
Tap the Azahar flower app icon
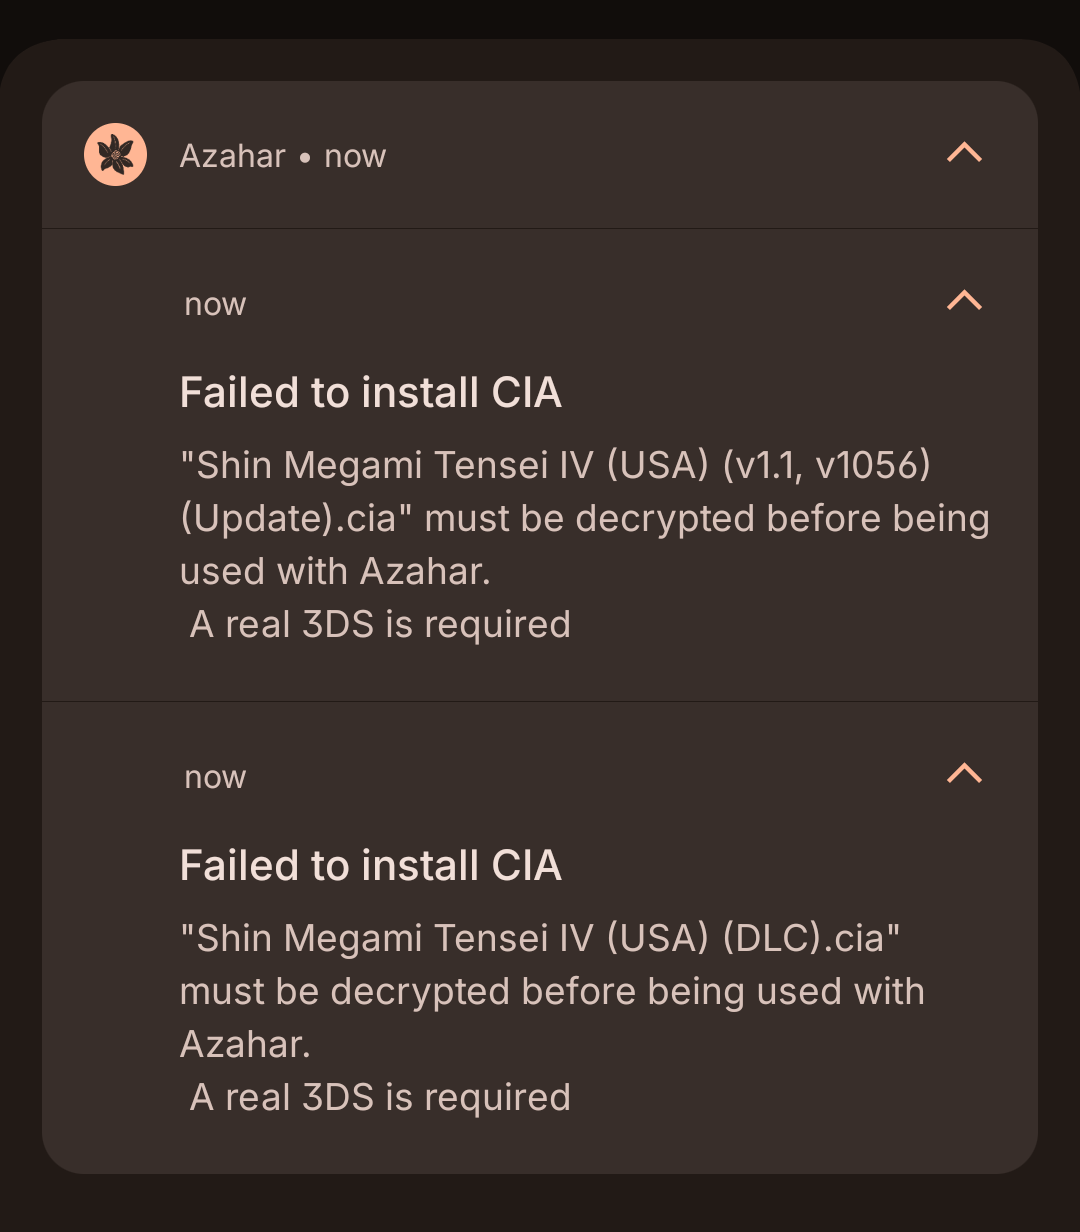(116, 155)
